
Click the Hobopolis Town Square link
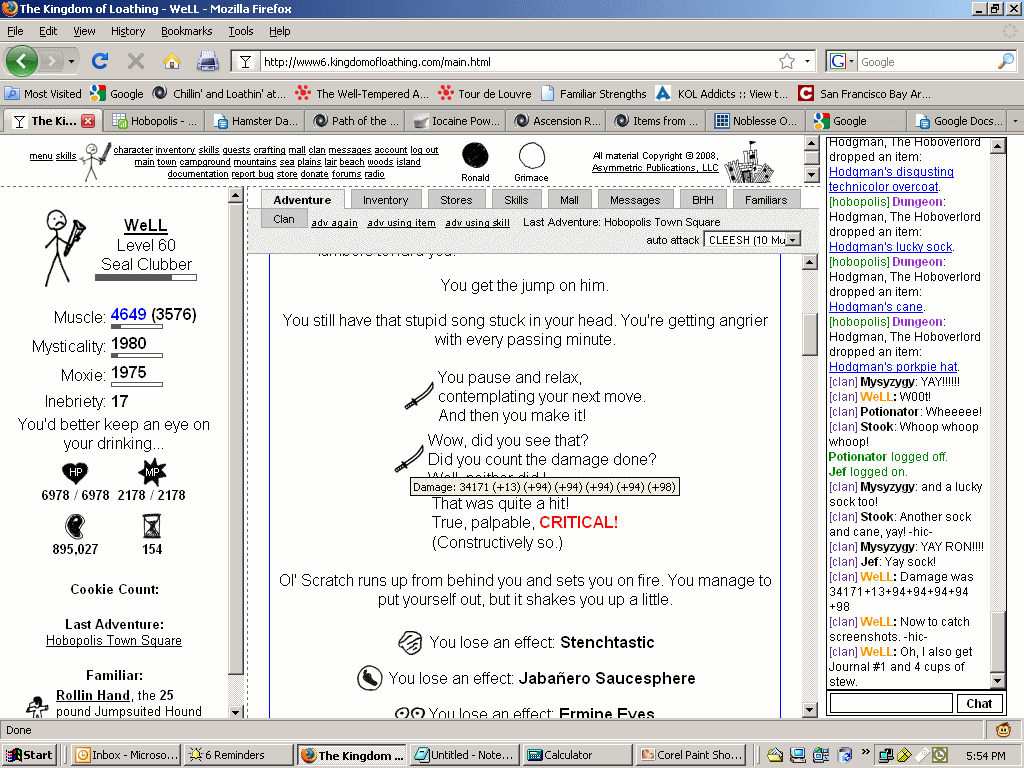[x=114, y=640]
